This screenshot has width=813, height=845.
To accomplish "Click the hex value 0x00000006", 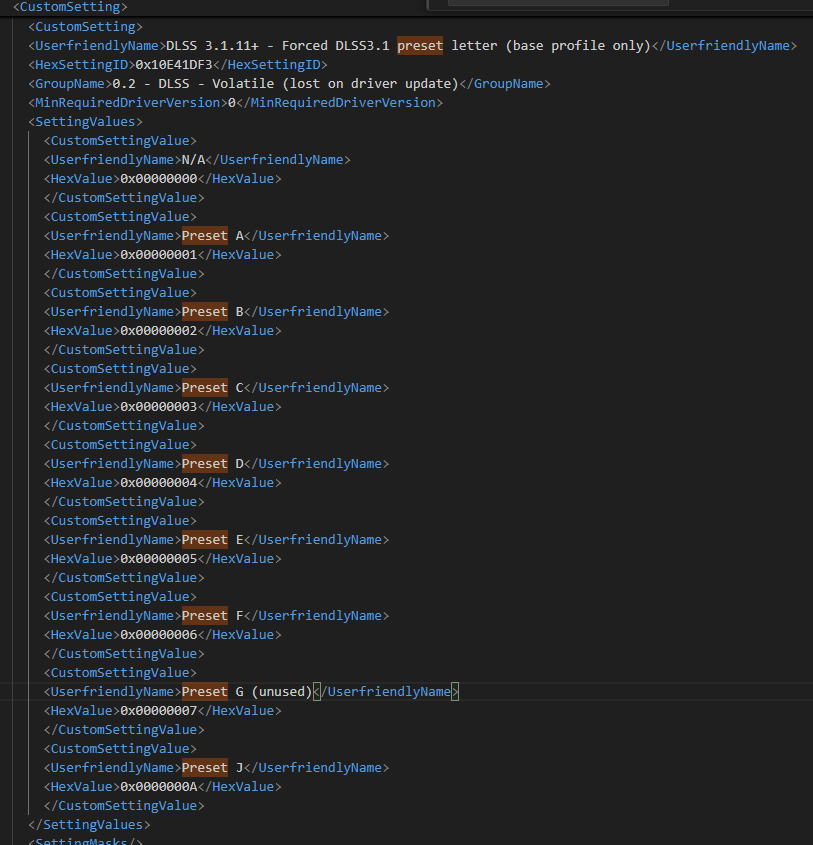I will (x=159, y=634).
